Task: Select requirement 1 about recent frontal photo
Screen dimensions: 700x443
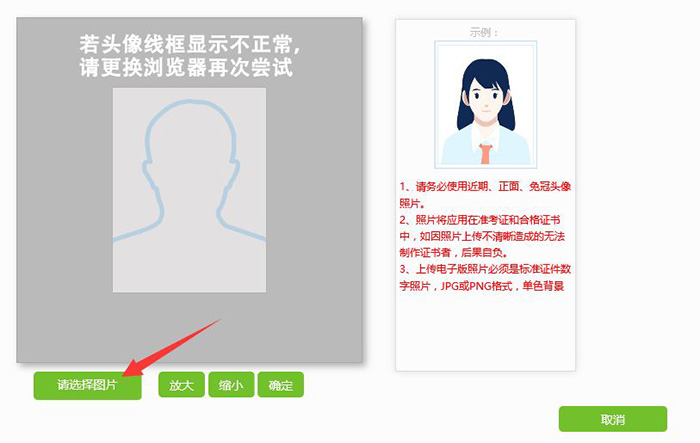Action: (485, 195)
